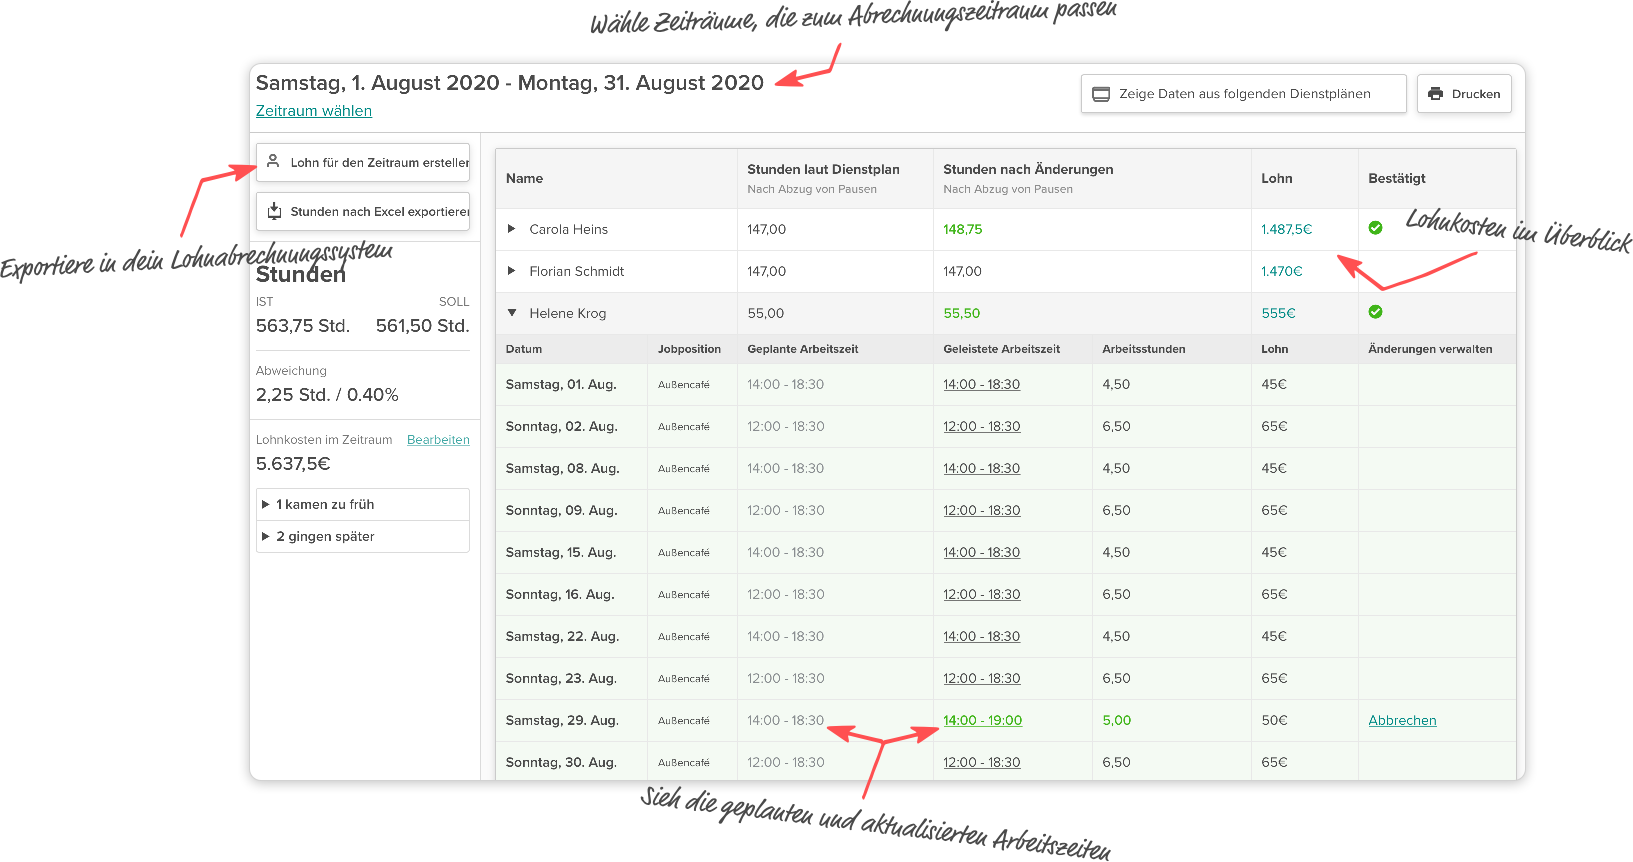Screen dimensions: 1633x862
Task: Open worked time link for Samstag, 08. Aug.
Action: coord(981,468)
